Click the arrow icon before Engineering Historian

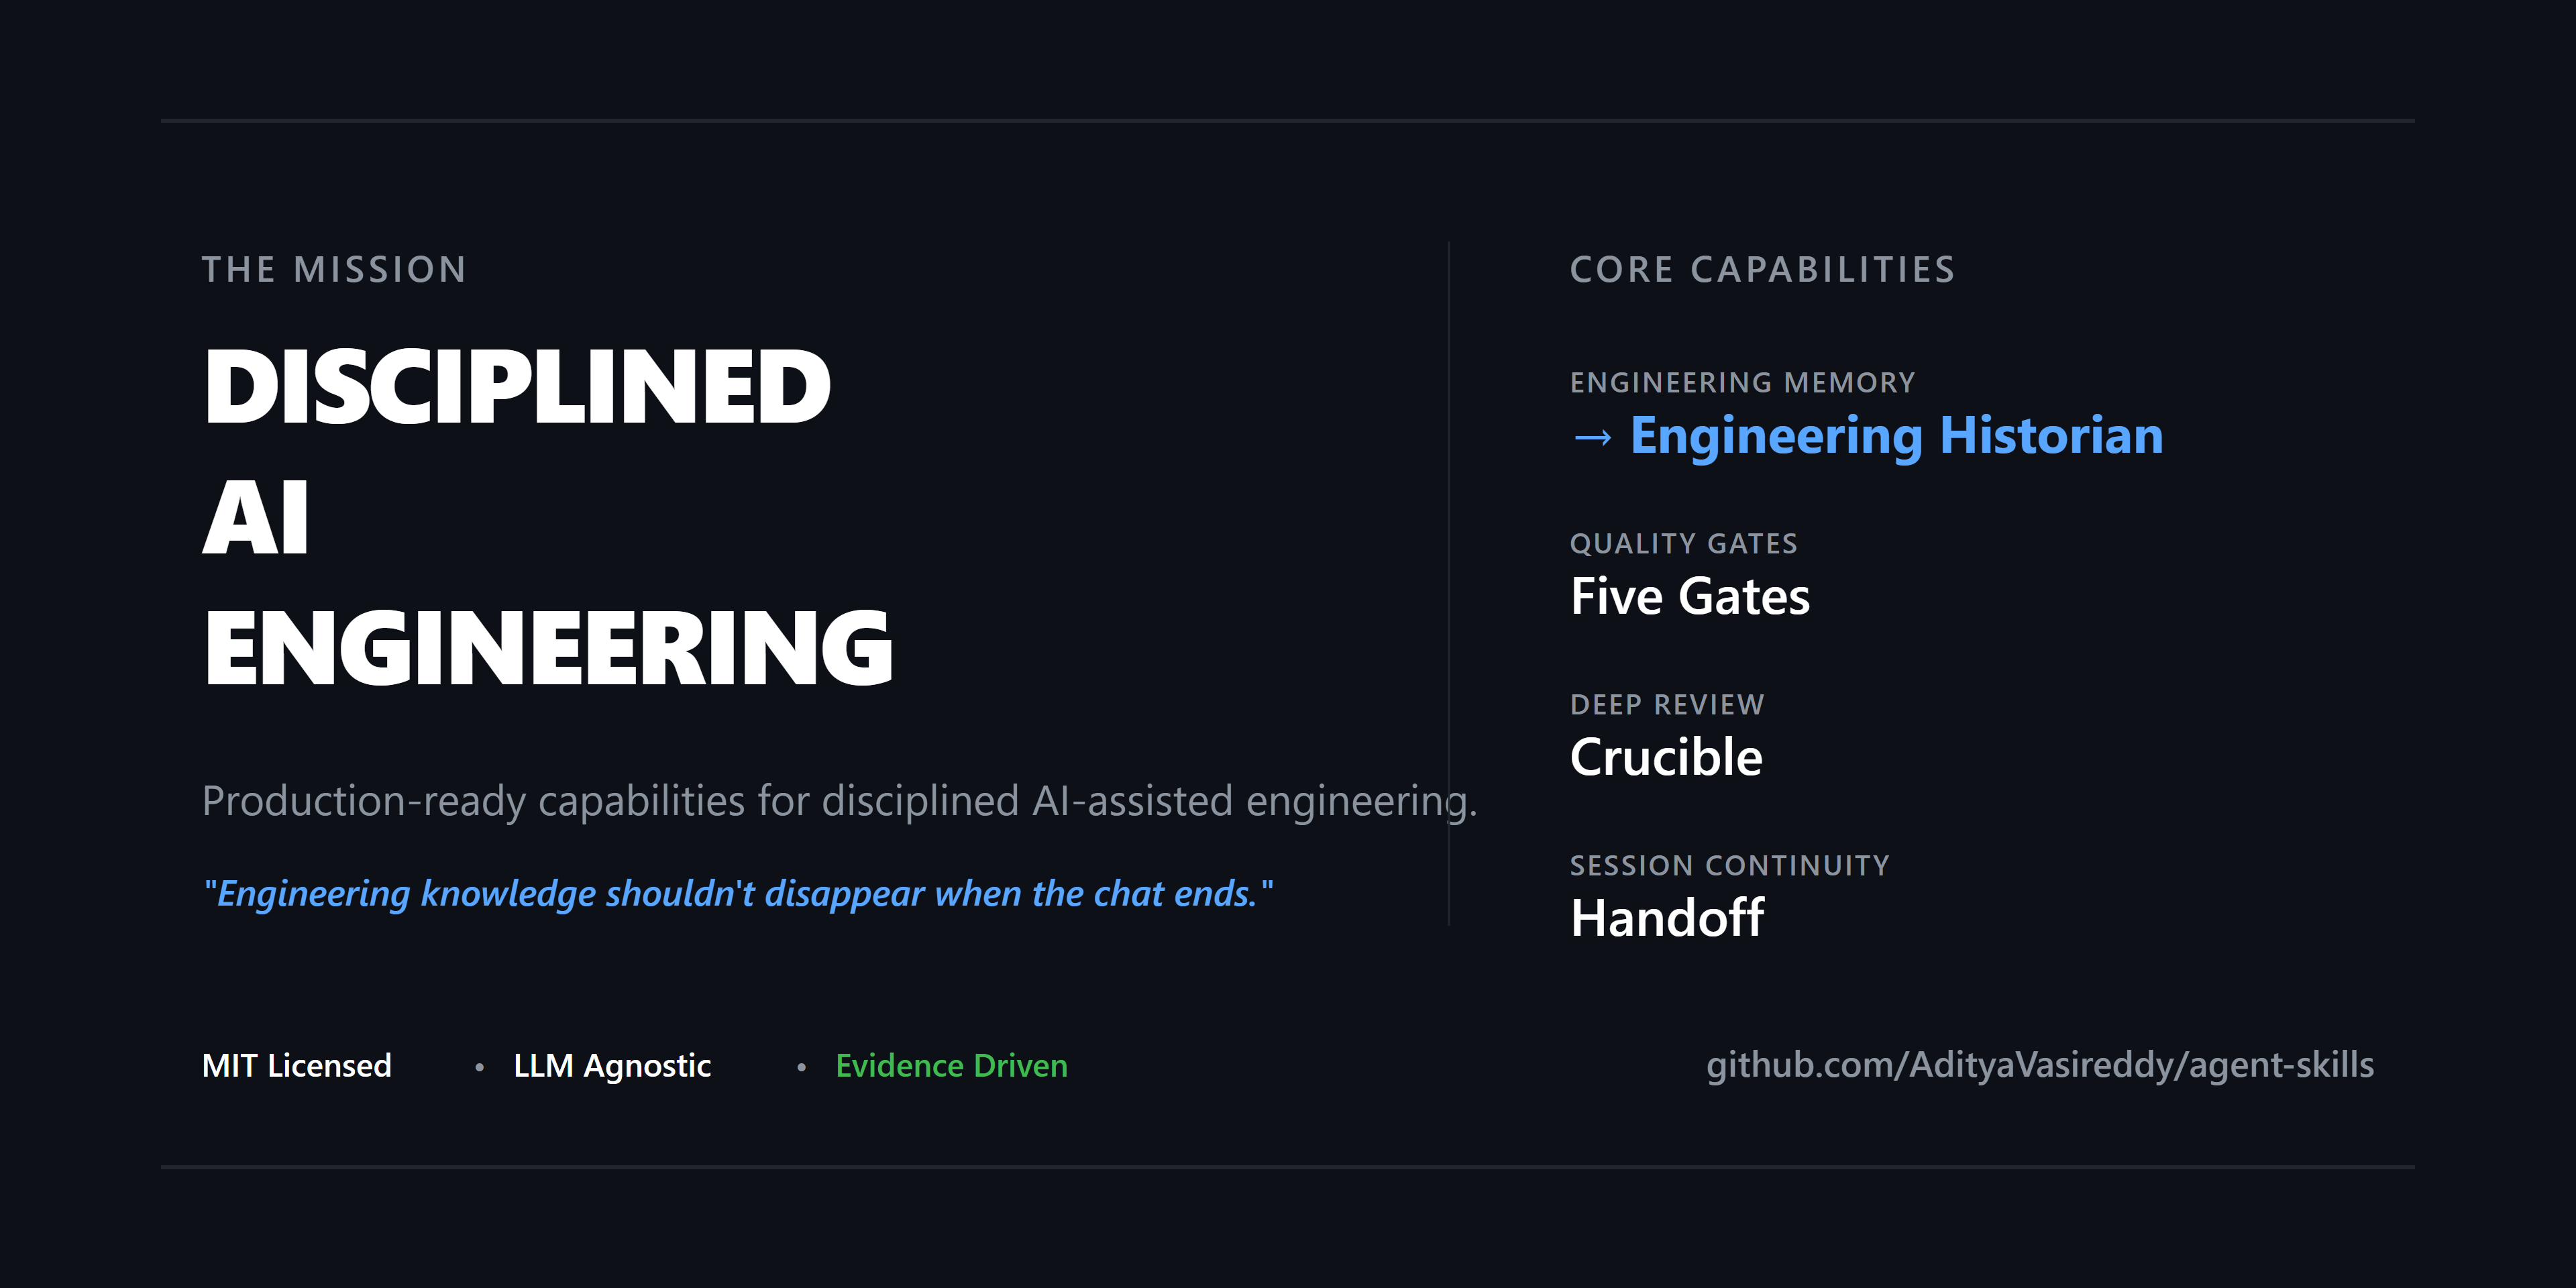[x=1592, y=438]
